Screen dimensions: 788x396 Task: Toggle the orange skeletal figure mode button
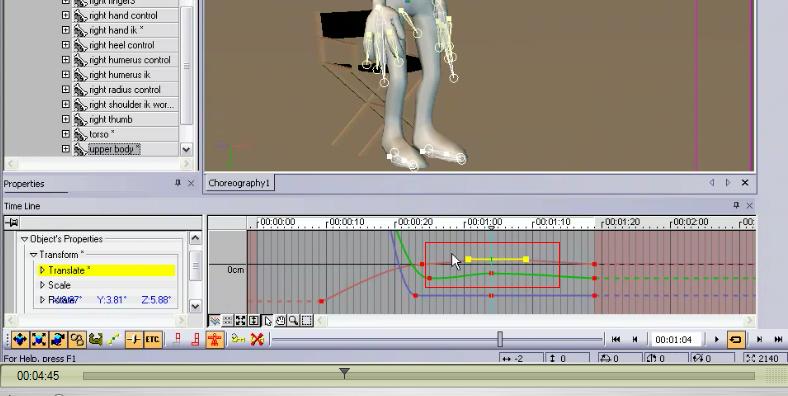tap(215, 340)
